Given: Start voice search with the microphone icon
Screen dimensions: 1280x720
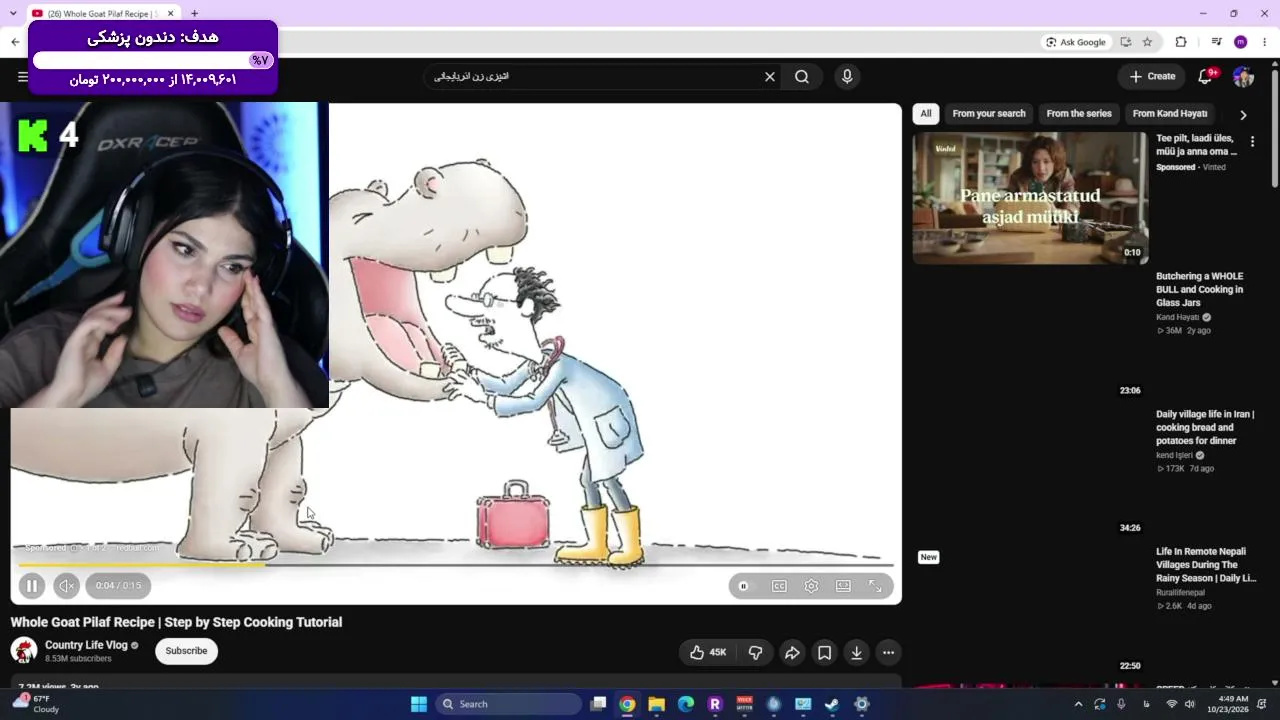Looking at the screenshot, I should (x=847, y=77).
